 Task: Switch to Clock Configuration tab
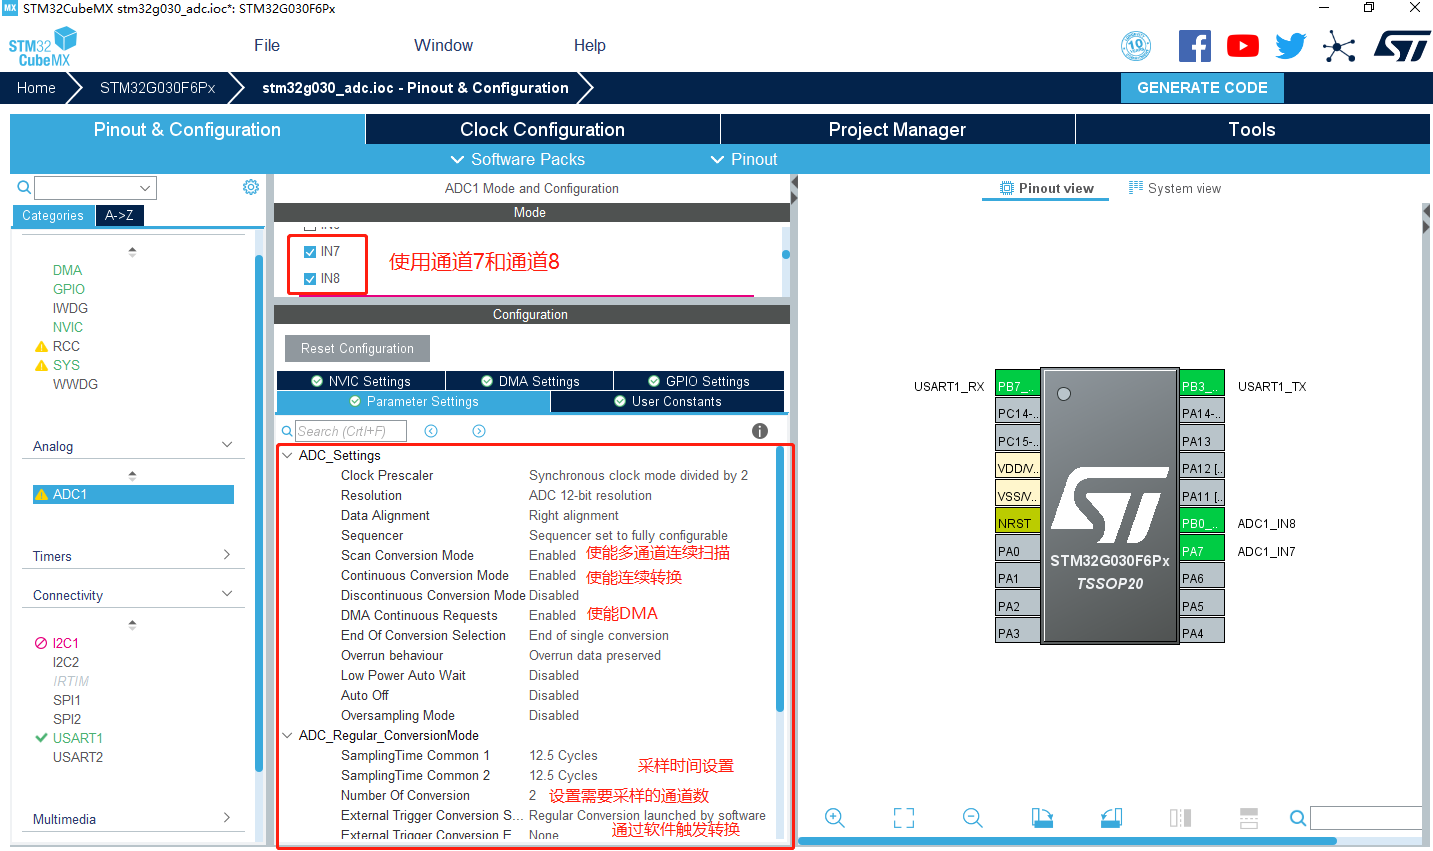[x=542, y=129]
